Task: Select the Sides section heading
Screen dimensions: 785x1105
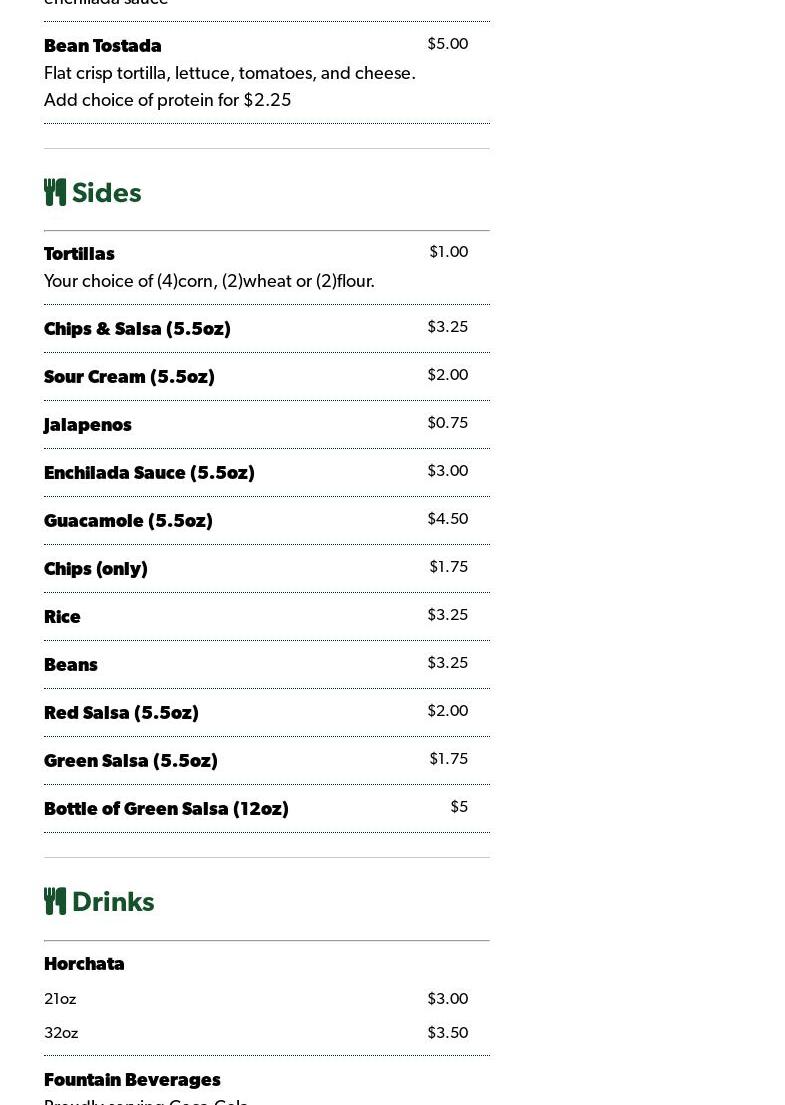Action: (106, 193)
